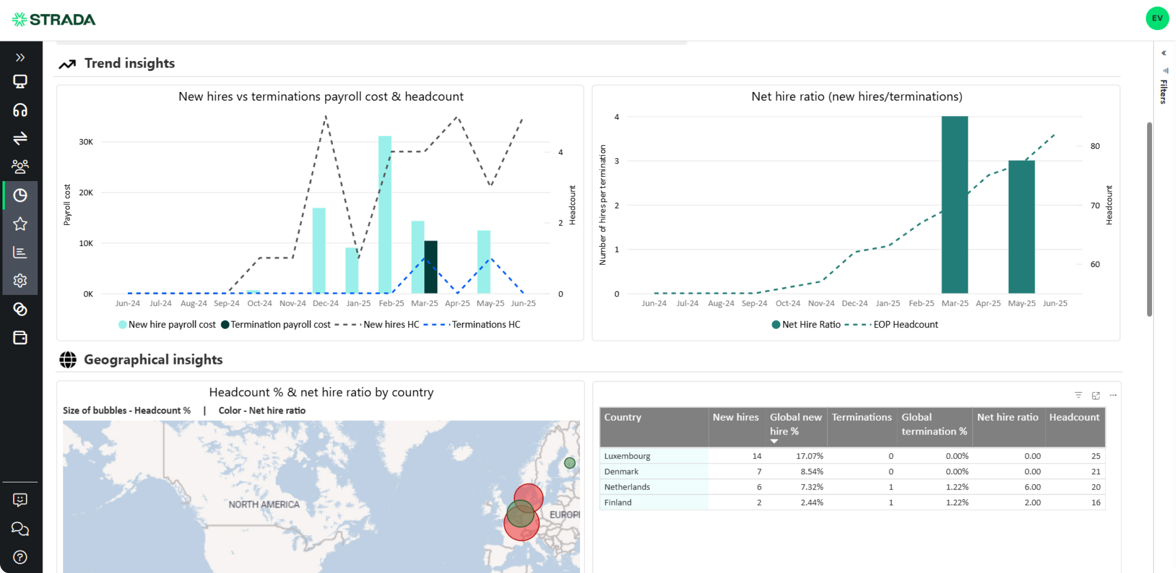Open the EV user profile avatar

pos(1156,18)
